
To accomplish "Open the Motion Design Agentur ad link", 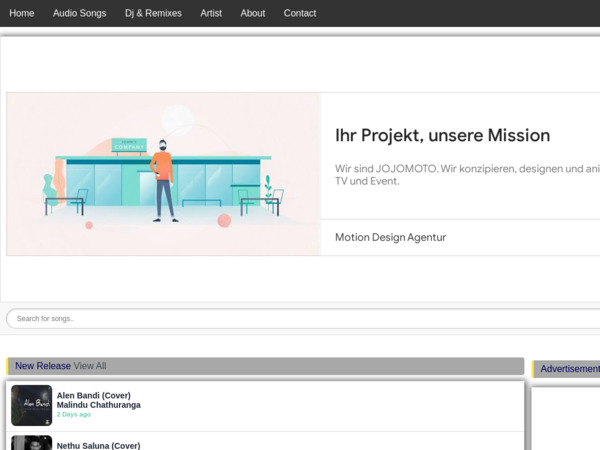I will [x=391, y=237].
